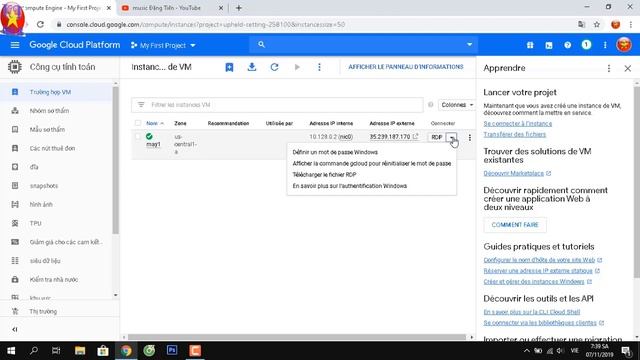This screenshot has width=640, height=360.
Task: Open the Help question-mark icon
Action: 567,45
